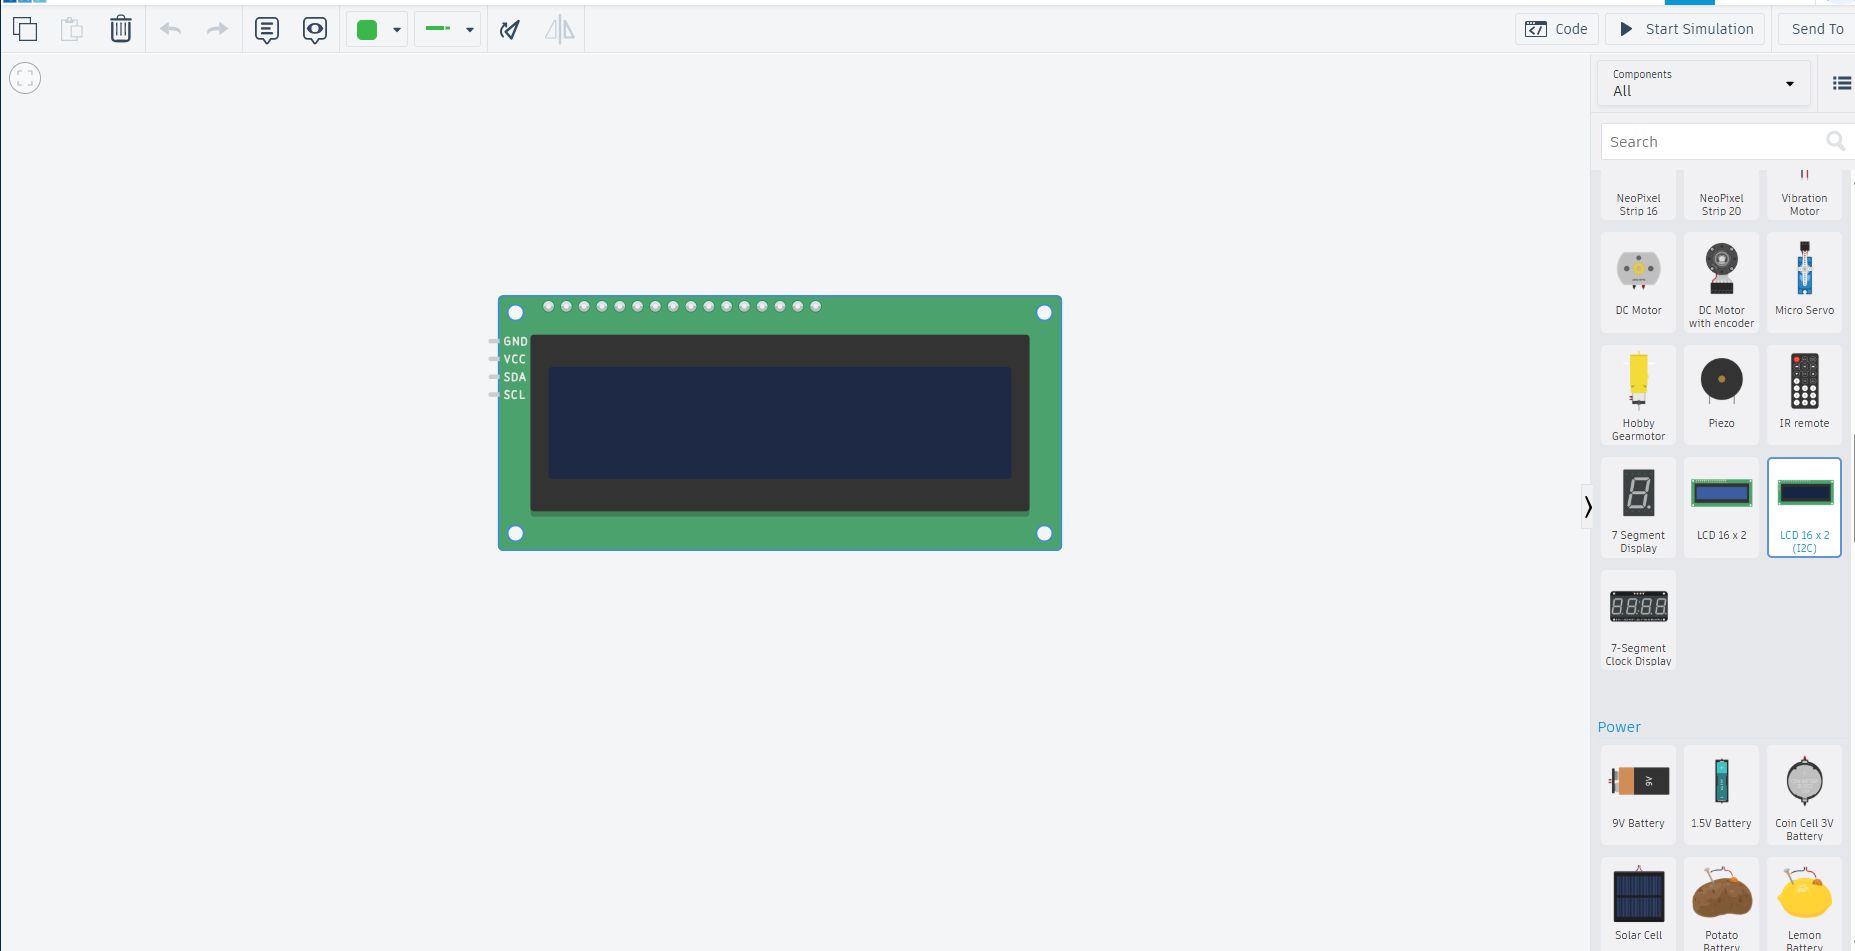Select the DC Motor component
Image resolution: width=1855 pixels, height=951 pixels.
click(1638, 282)
